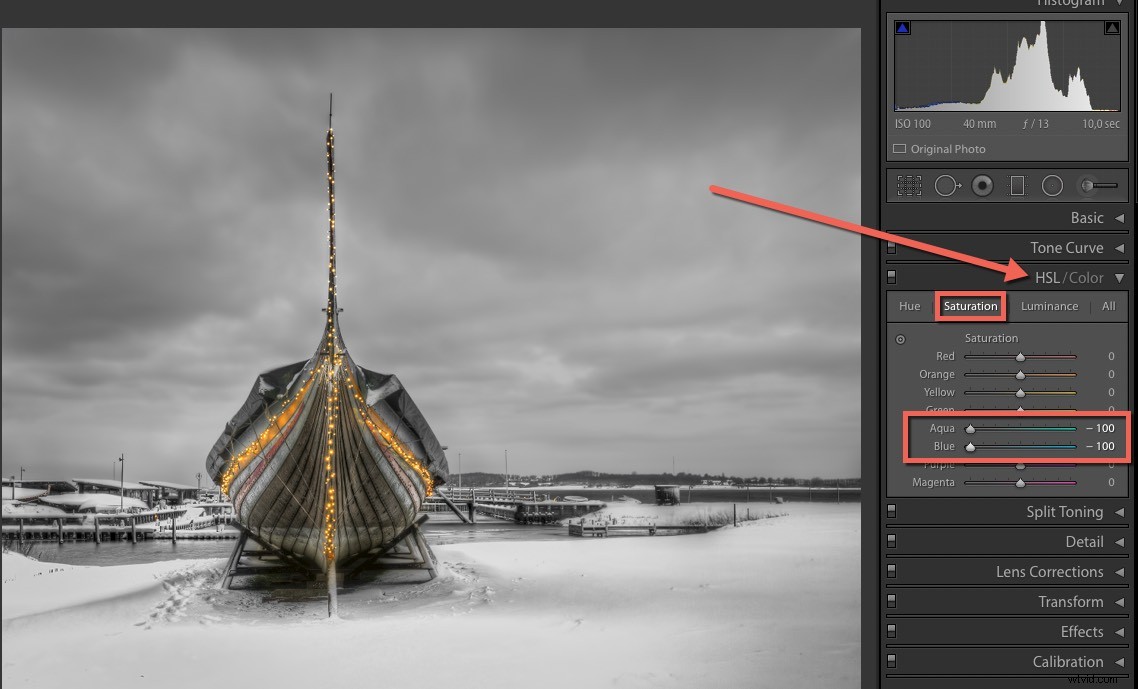Open the Hue tab
The width and height of the screenshot is (1138, 689).
point(909,306)
